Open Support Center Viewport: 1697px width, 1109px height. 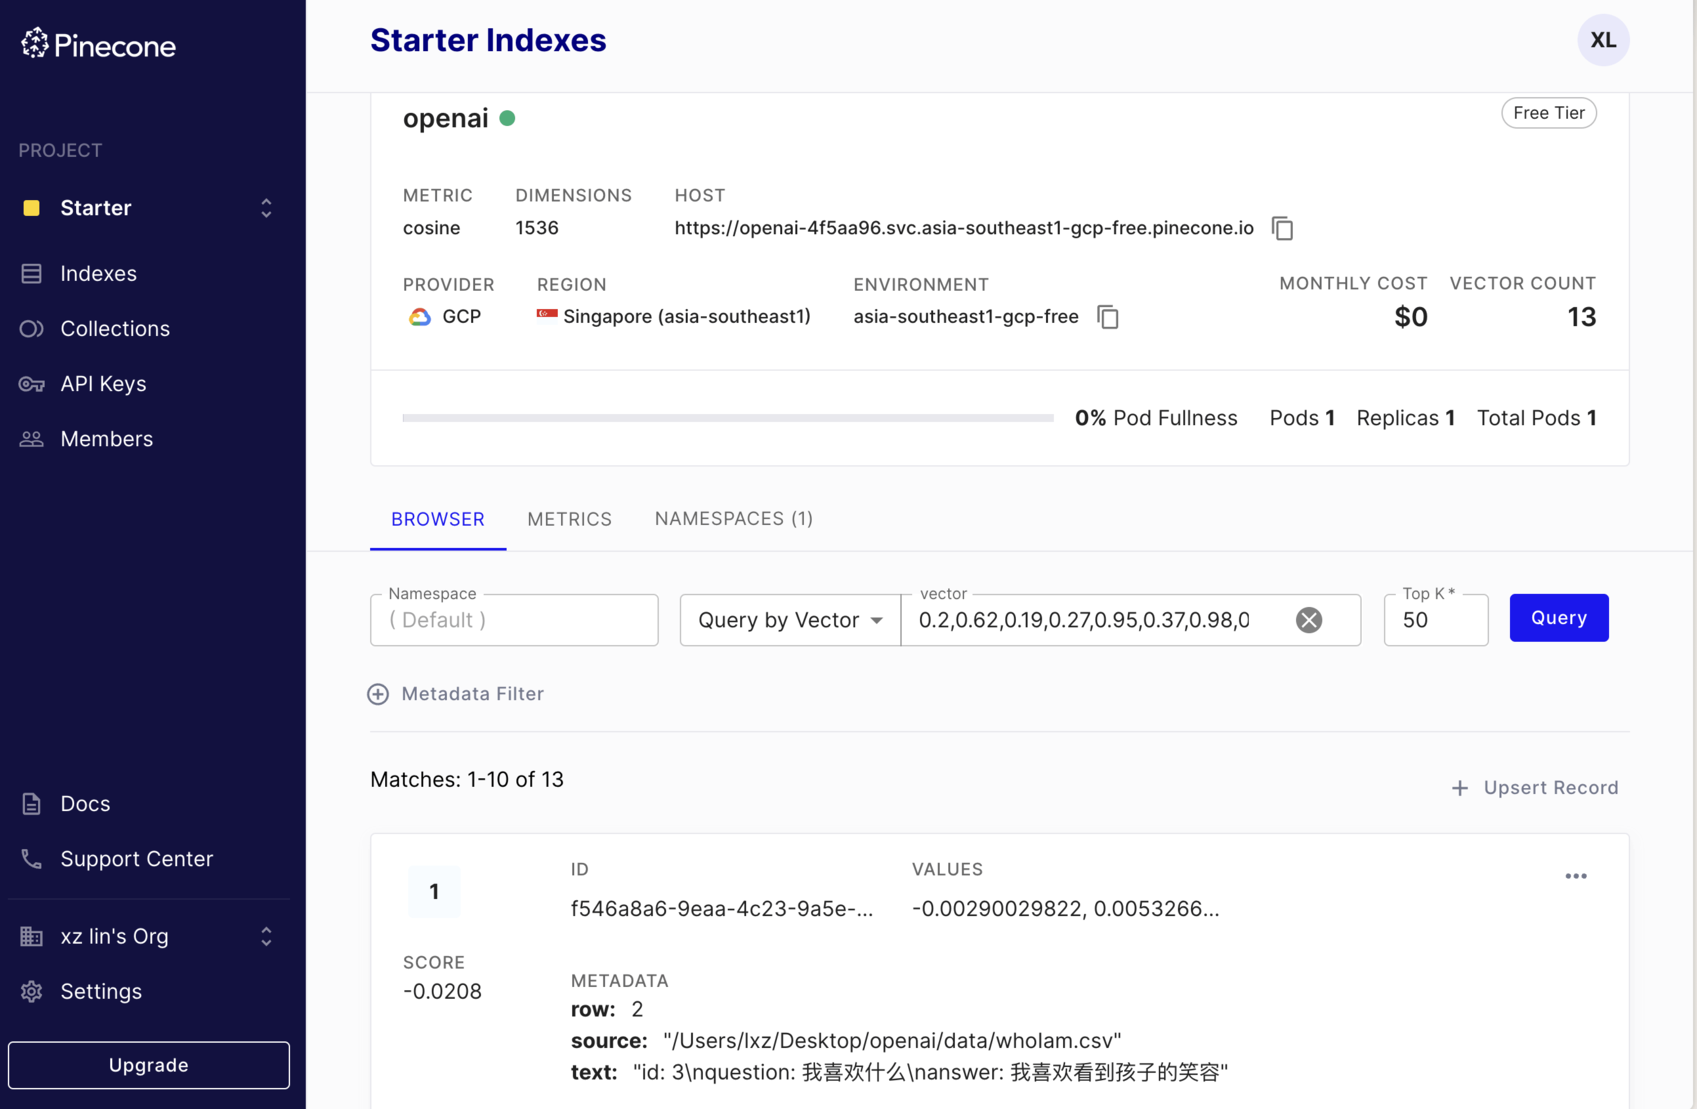tap(136, 858)
